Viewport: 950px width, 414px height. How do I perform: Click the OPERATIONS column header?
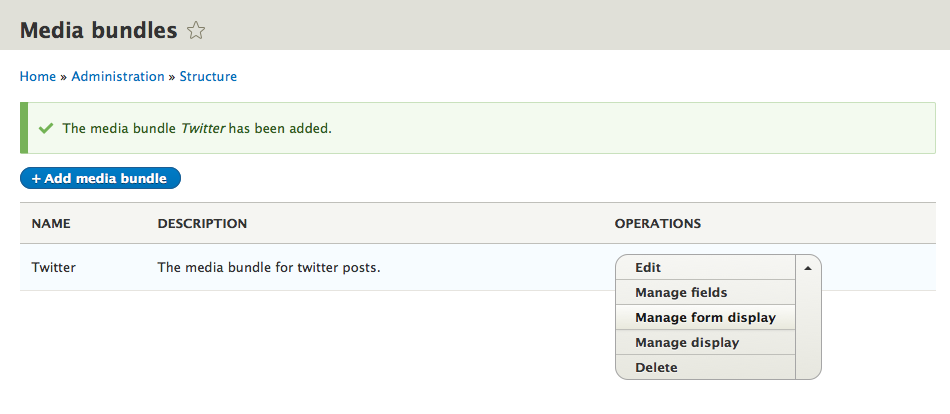coord(658,224)
